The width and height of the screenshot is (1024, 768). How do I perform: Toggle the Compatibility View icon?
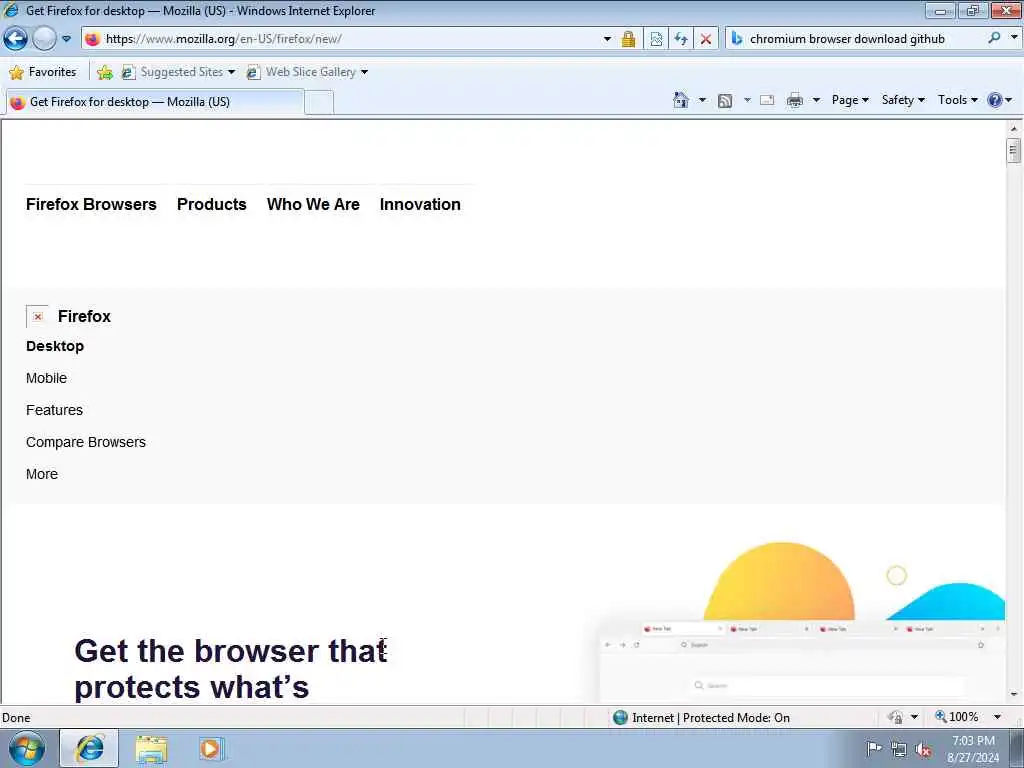point(656,39)
